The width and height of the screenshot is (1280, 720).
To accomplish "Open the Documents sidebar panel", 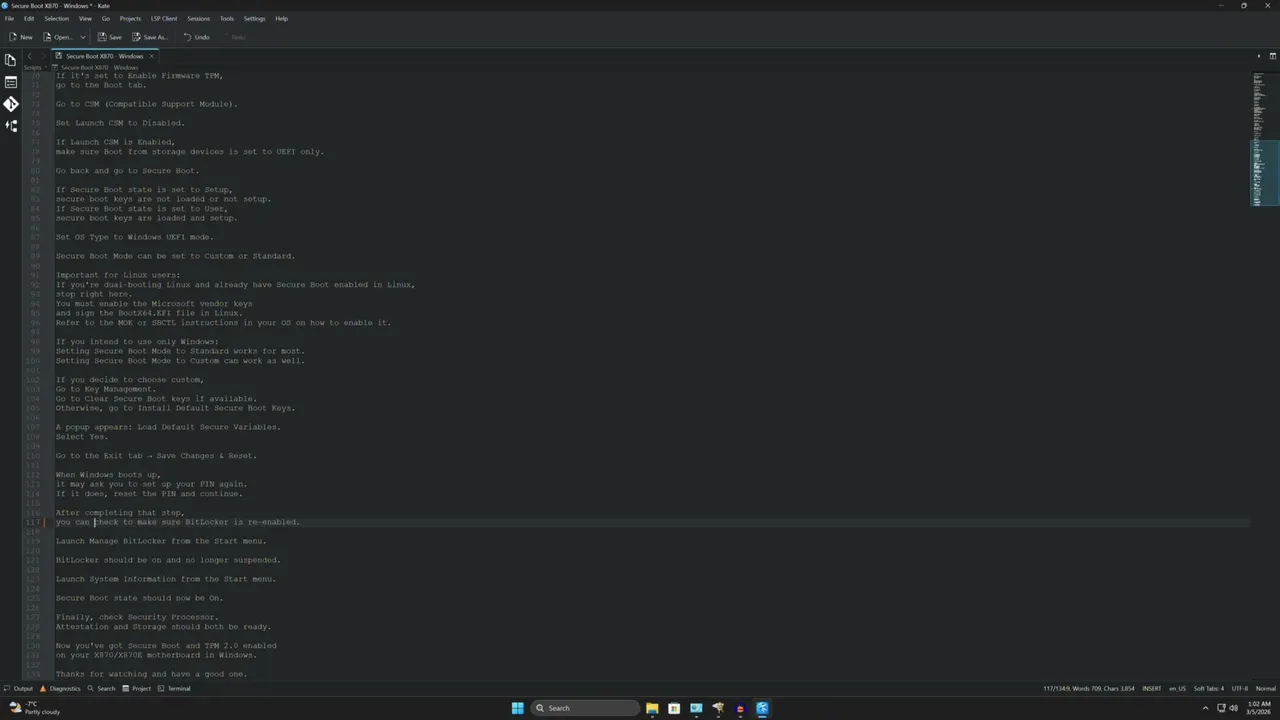I will (x=11, y=60).
